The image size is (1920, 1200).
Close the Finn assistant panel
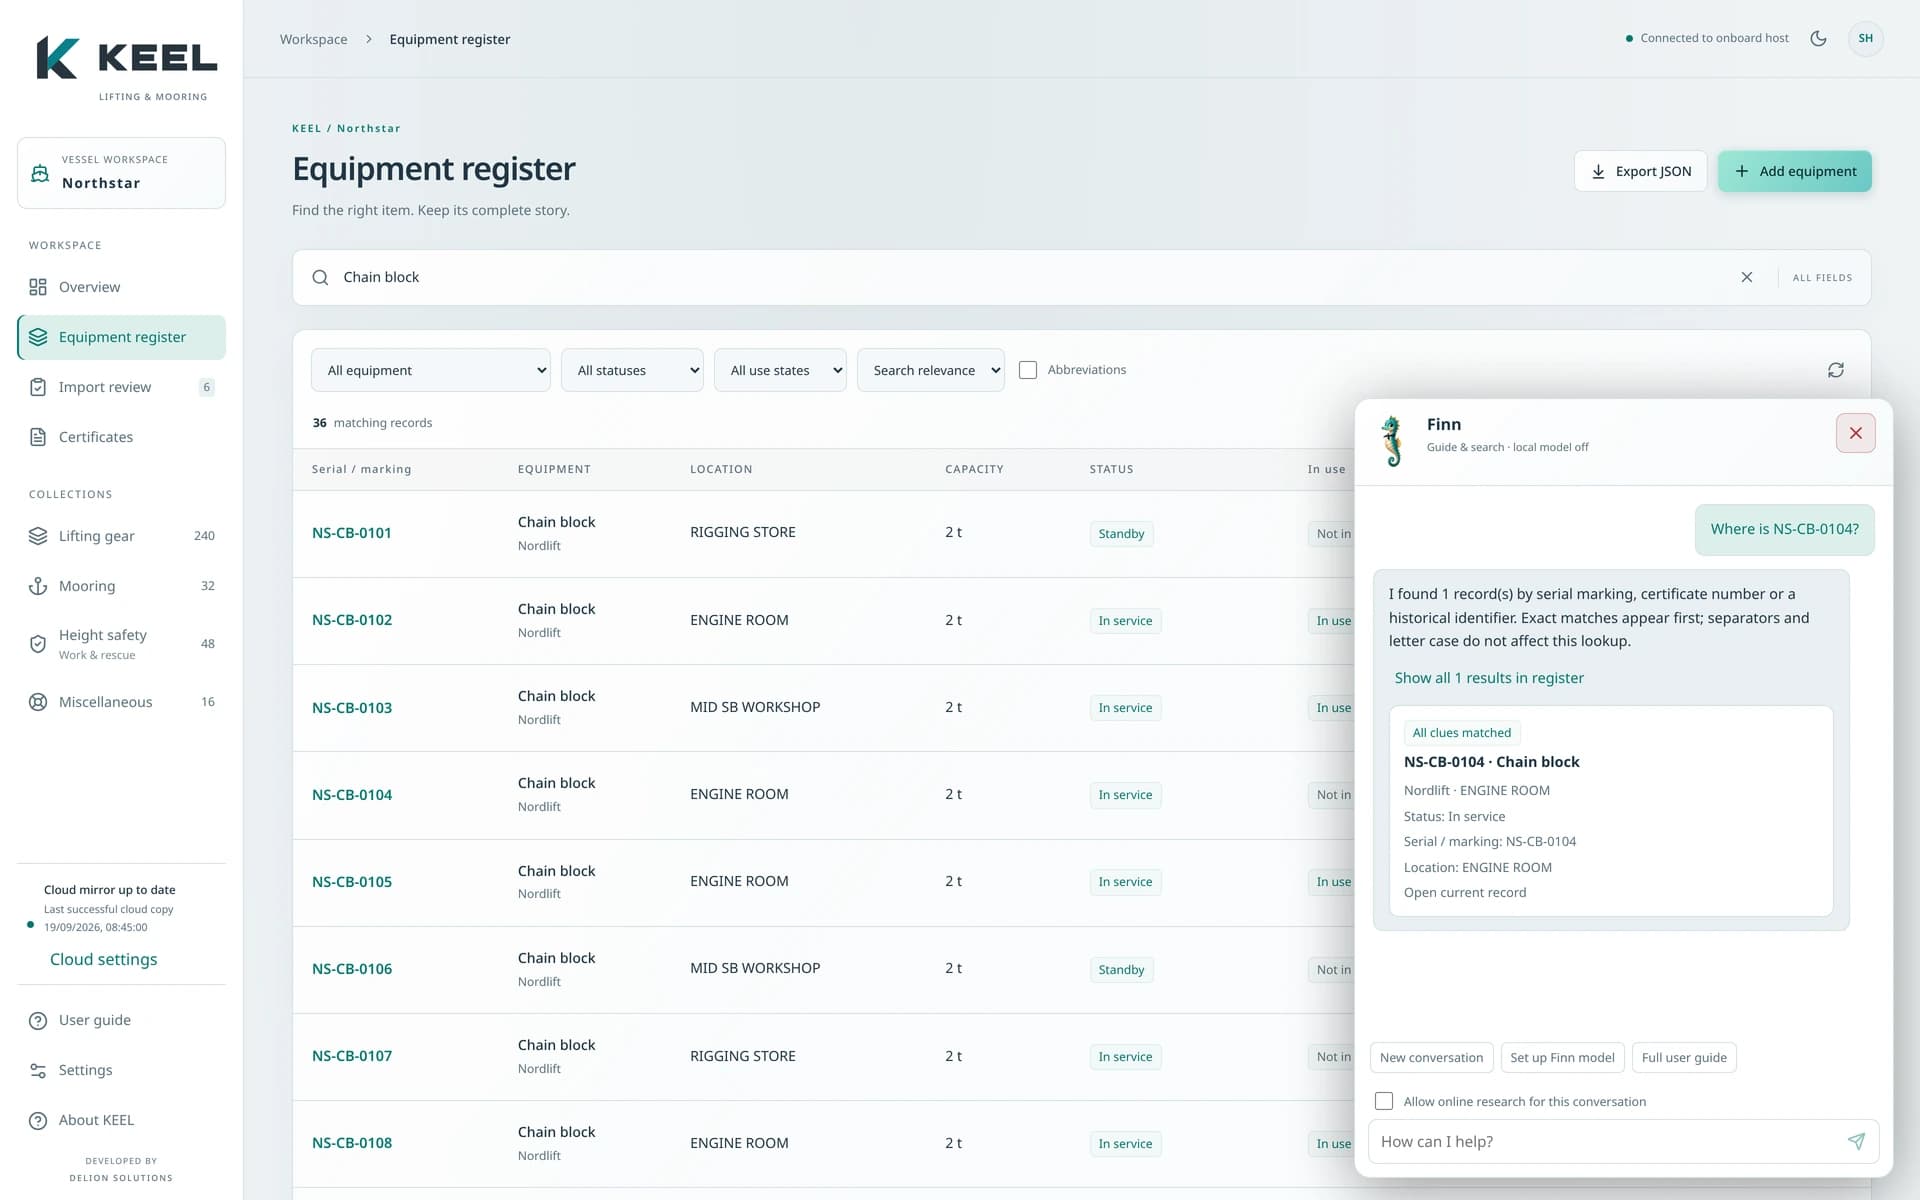[1855, 433]
